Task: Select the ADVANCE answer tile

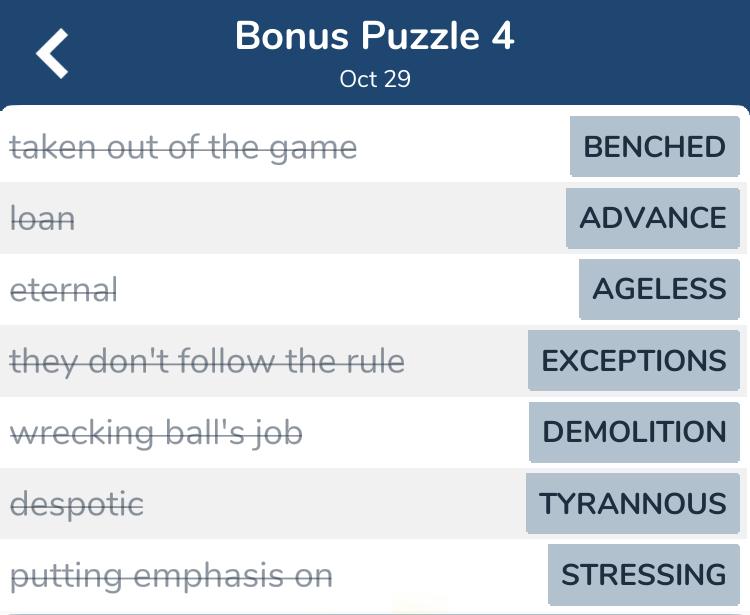Action: [653, 218]
